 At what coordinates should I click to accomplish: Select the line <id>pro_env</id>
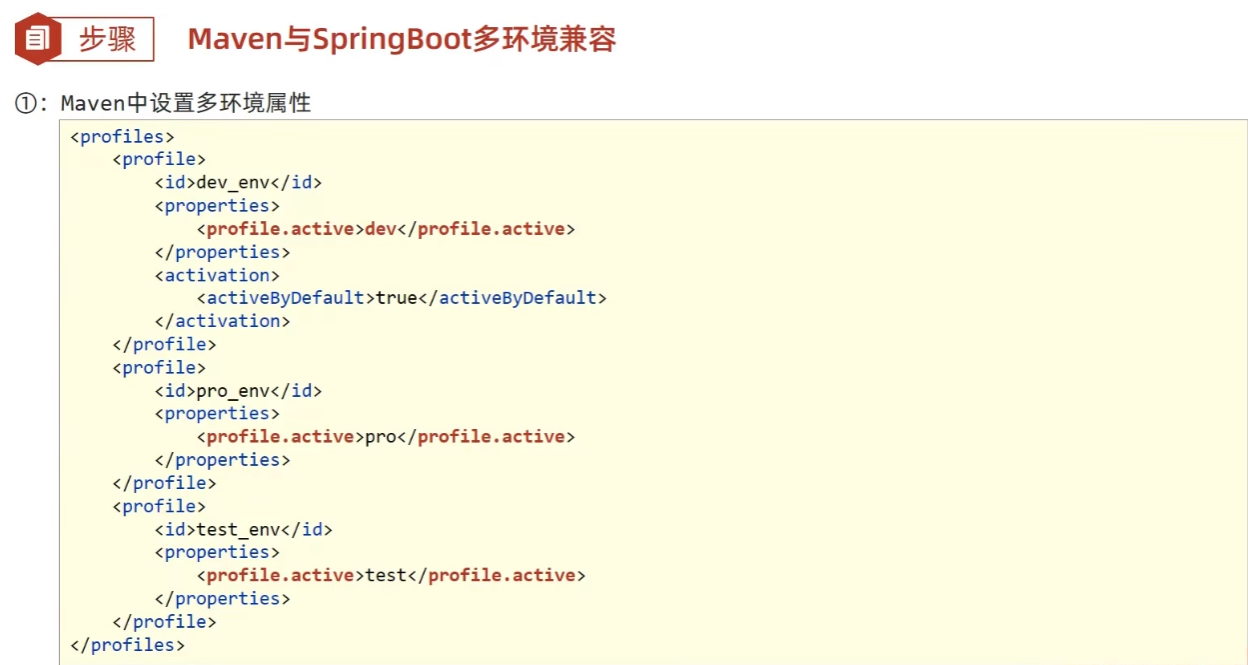pos(239,390)
